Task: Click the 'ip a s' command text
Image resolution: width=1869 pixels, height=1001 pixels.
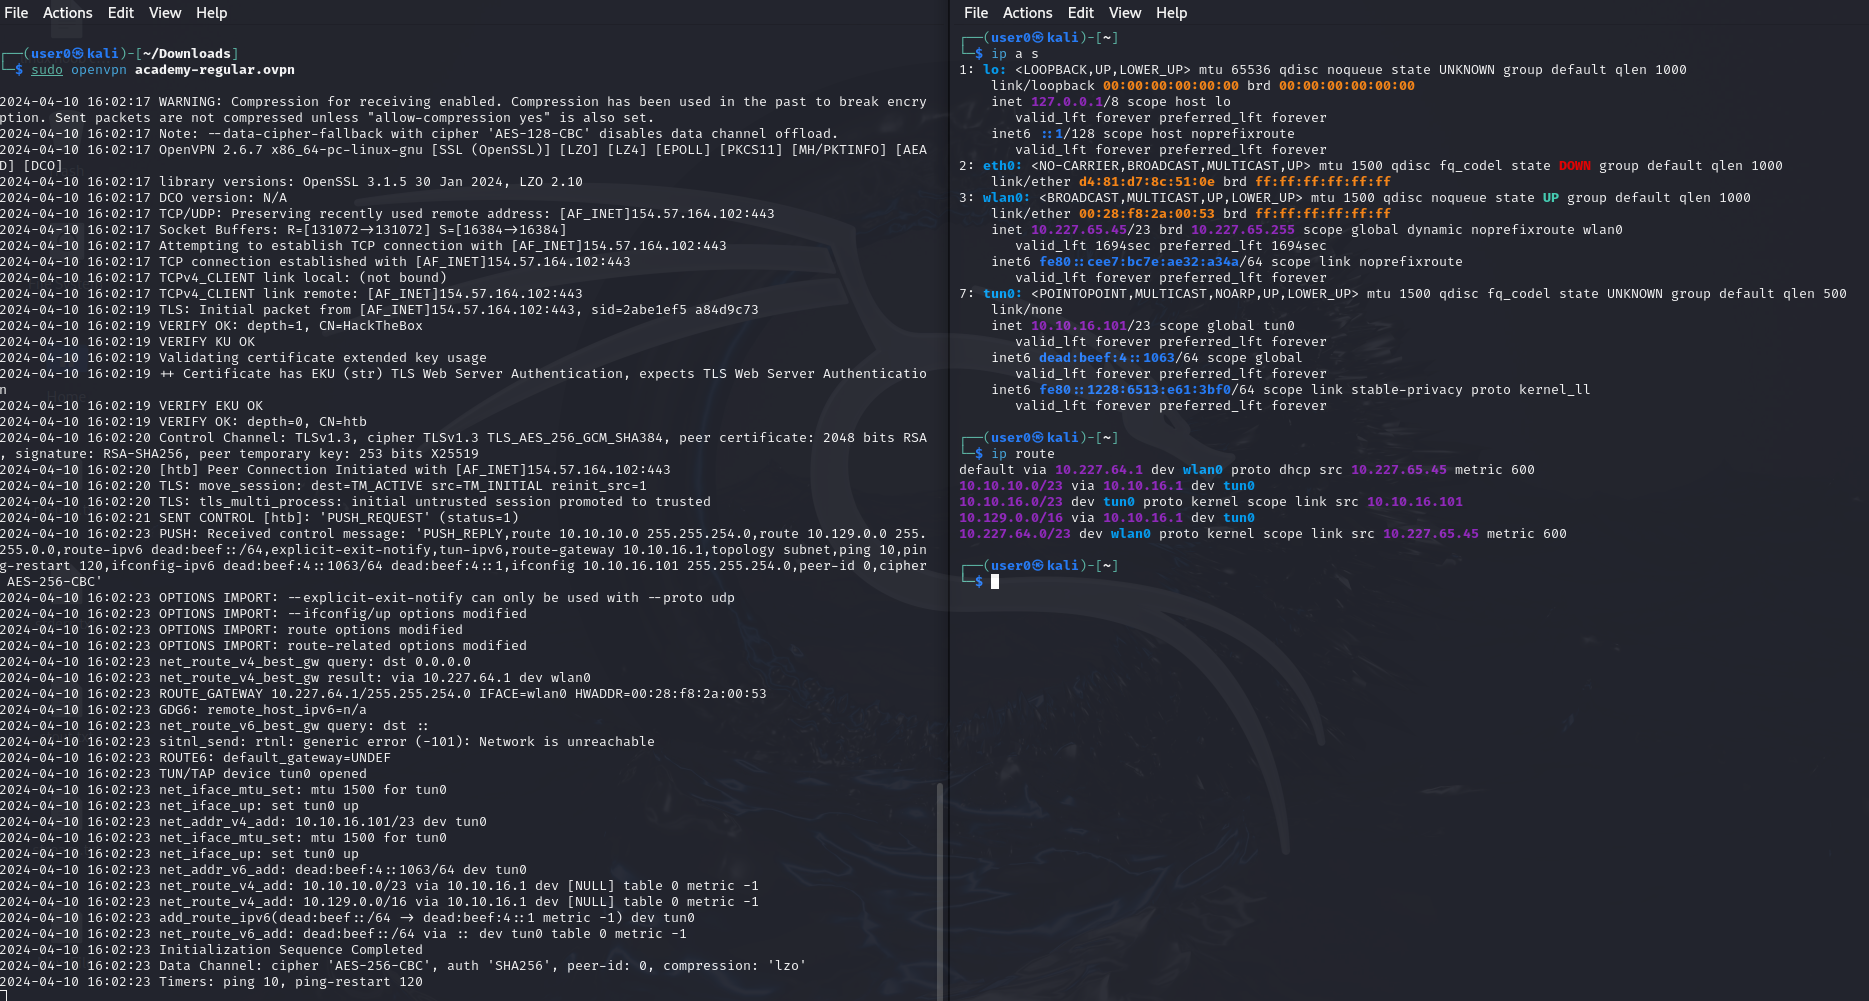Action: (x=1015, y=54)
